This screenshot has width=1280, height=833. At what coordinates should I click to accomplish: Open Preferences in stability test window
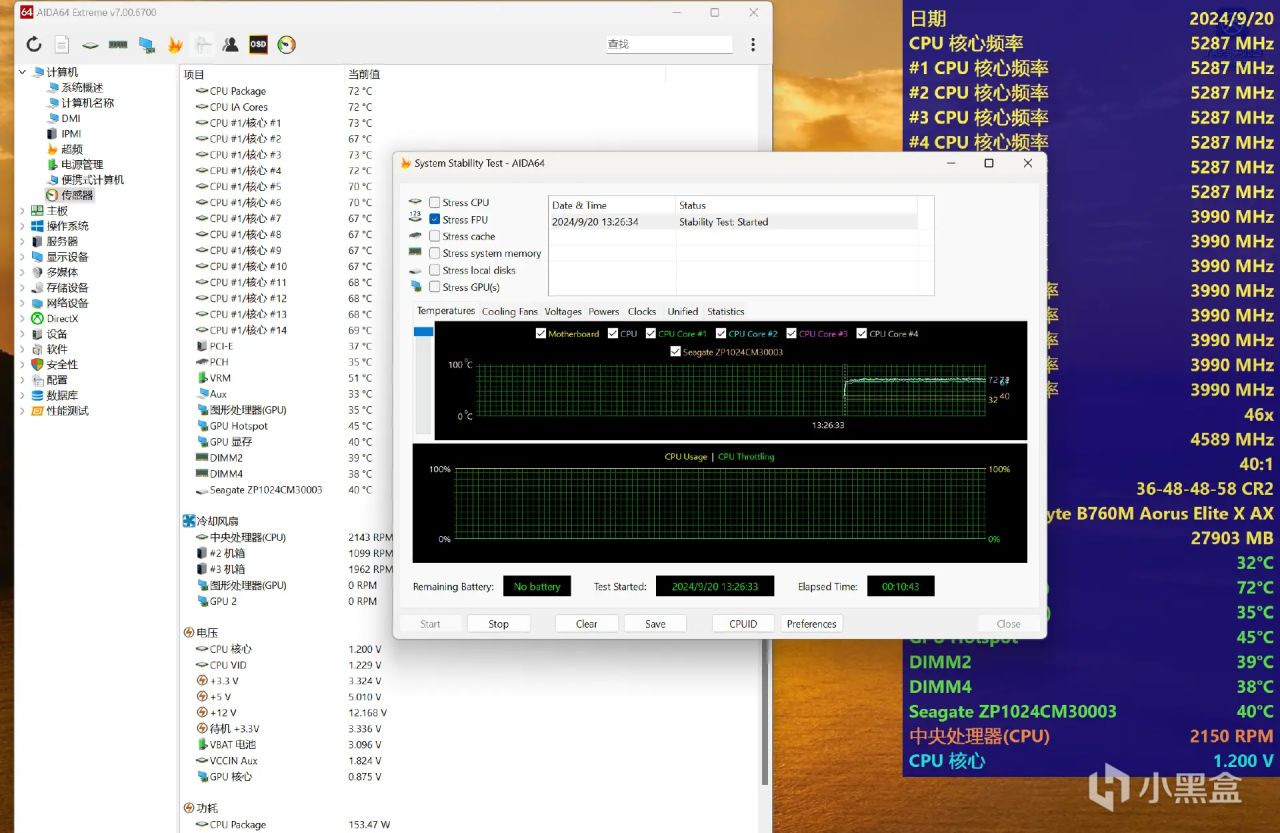(811, 624)
